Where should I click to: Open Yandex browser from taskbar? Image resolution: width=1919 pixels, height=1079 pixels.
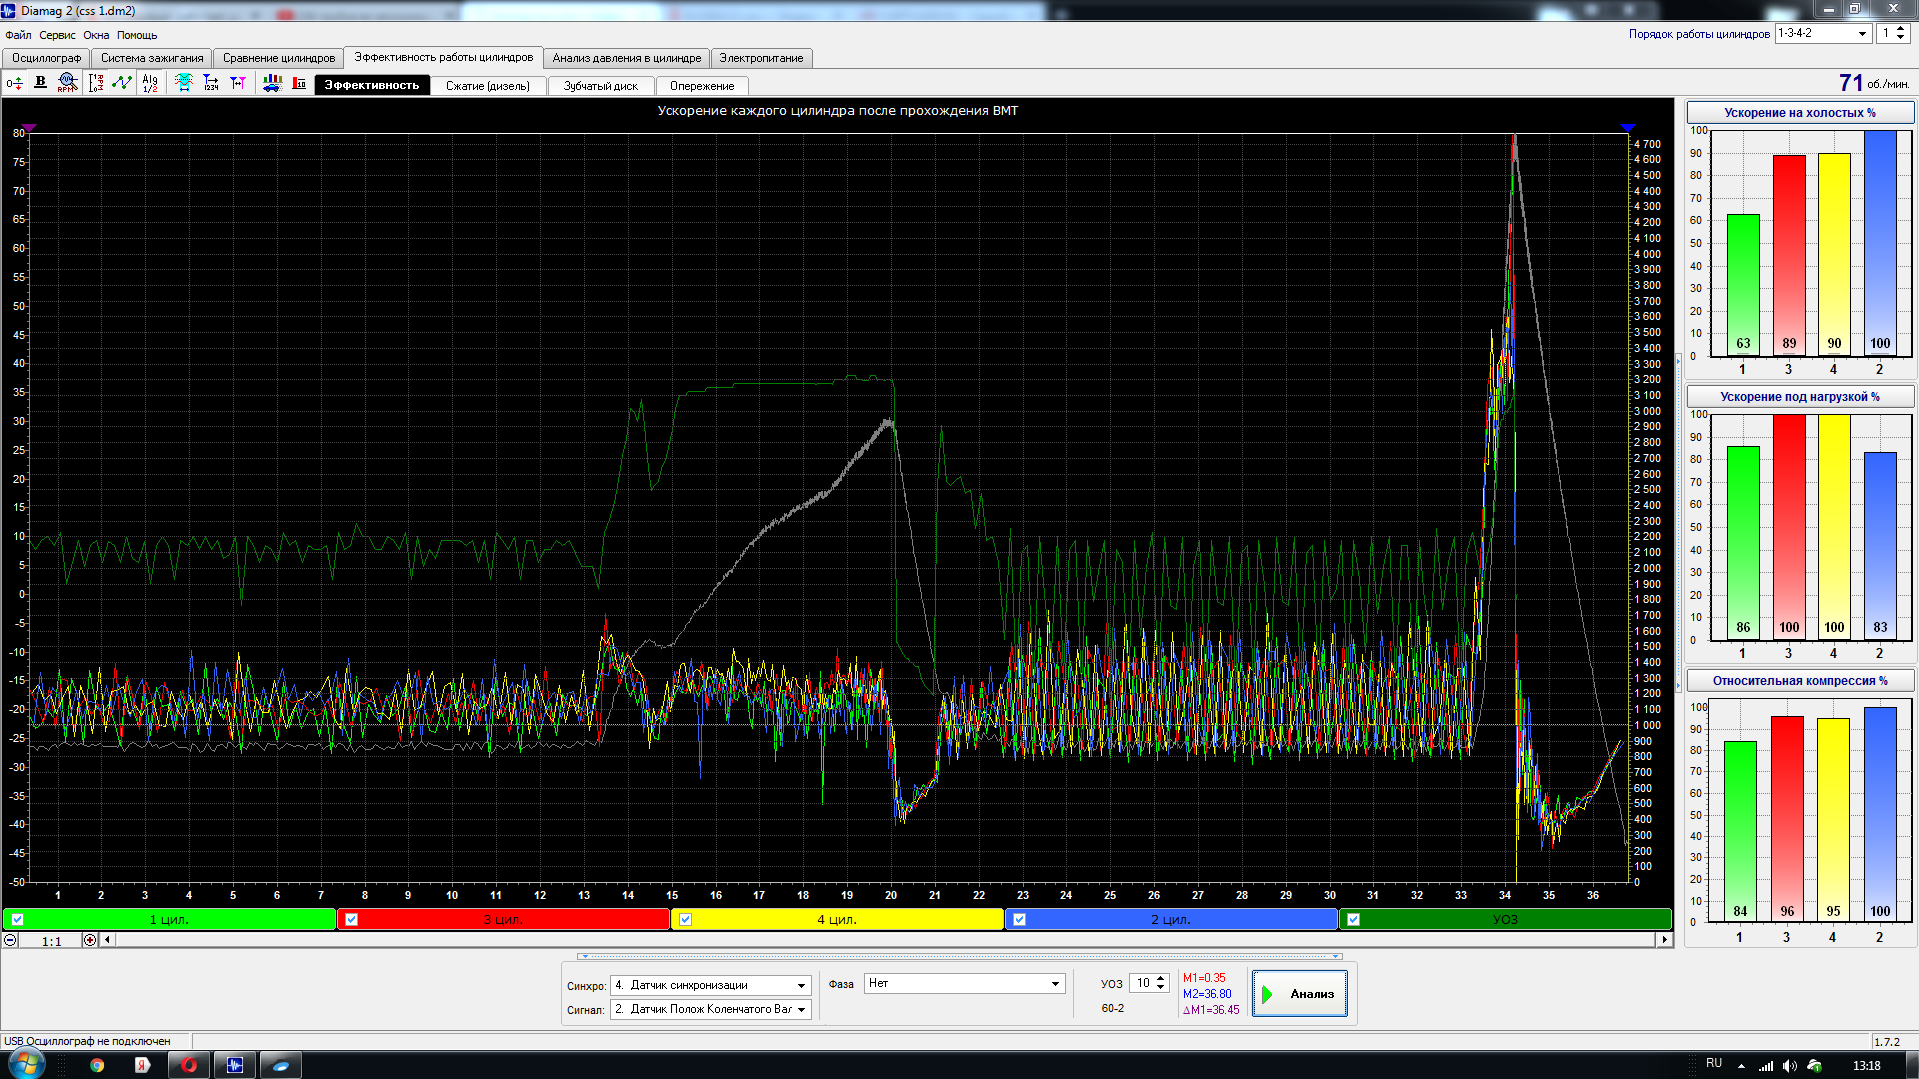(x=142, y=1065)
